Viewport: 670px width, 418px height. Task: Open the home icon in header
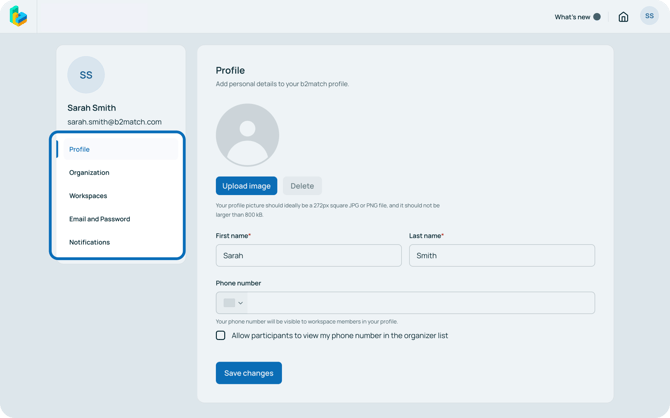(x=623, y=17)
